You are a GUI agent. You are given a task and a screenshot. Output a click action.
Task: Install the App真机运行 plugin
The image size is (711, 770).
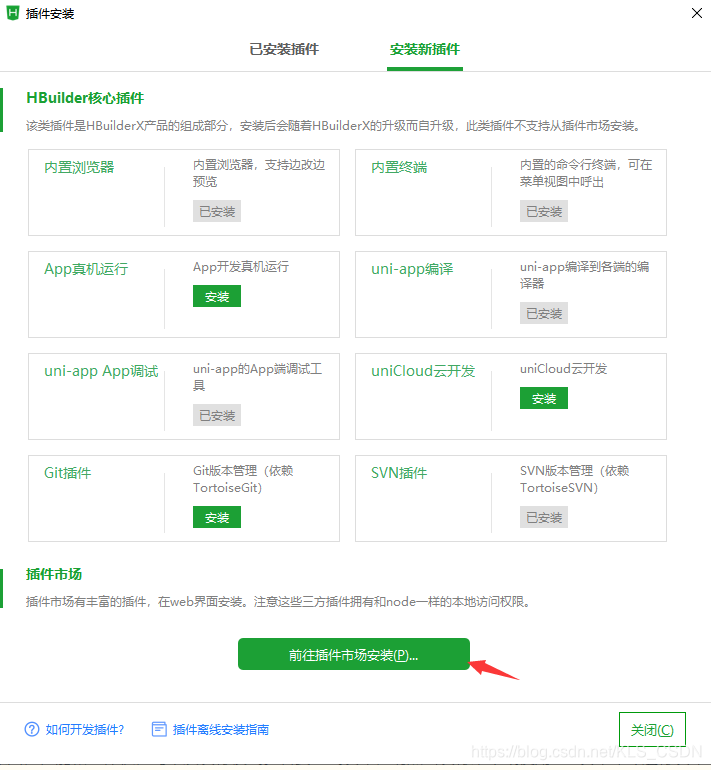pos(217,296)
